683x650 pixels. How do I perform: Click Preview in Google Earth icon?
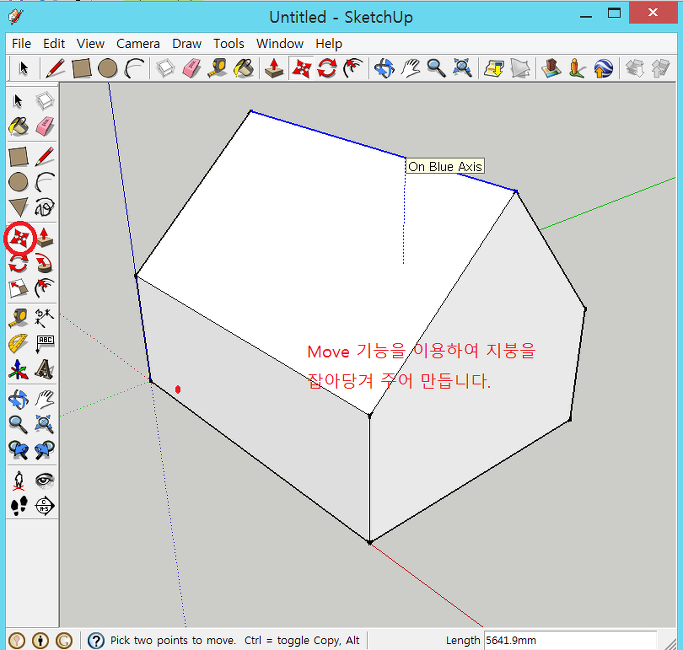tap(603, 68)
